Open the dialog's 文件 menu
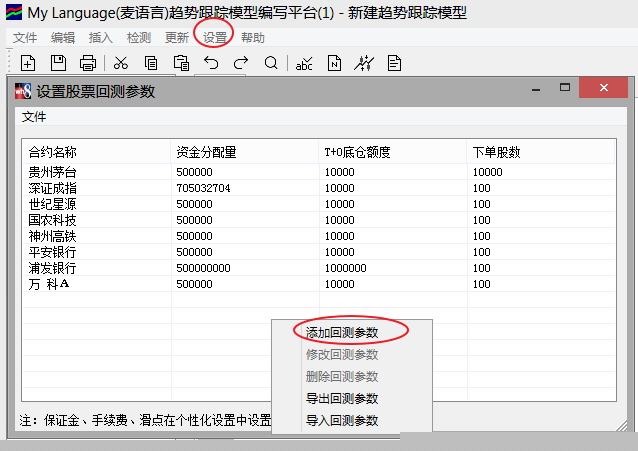The width and height of the screenshot is (638, 451). [x=34, y=116]
